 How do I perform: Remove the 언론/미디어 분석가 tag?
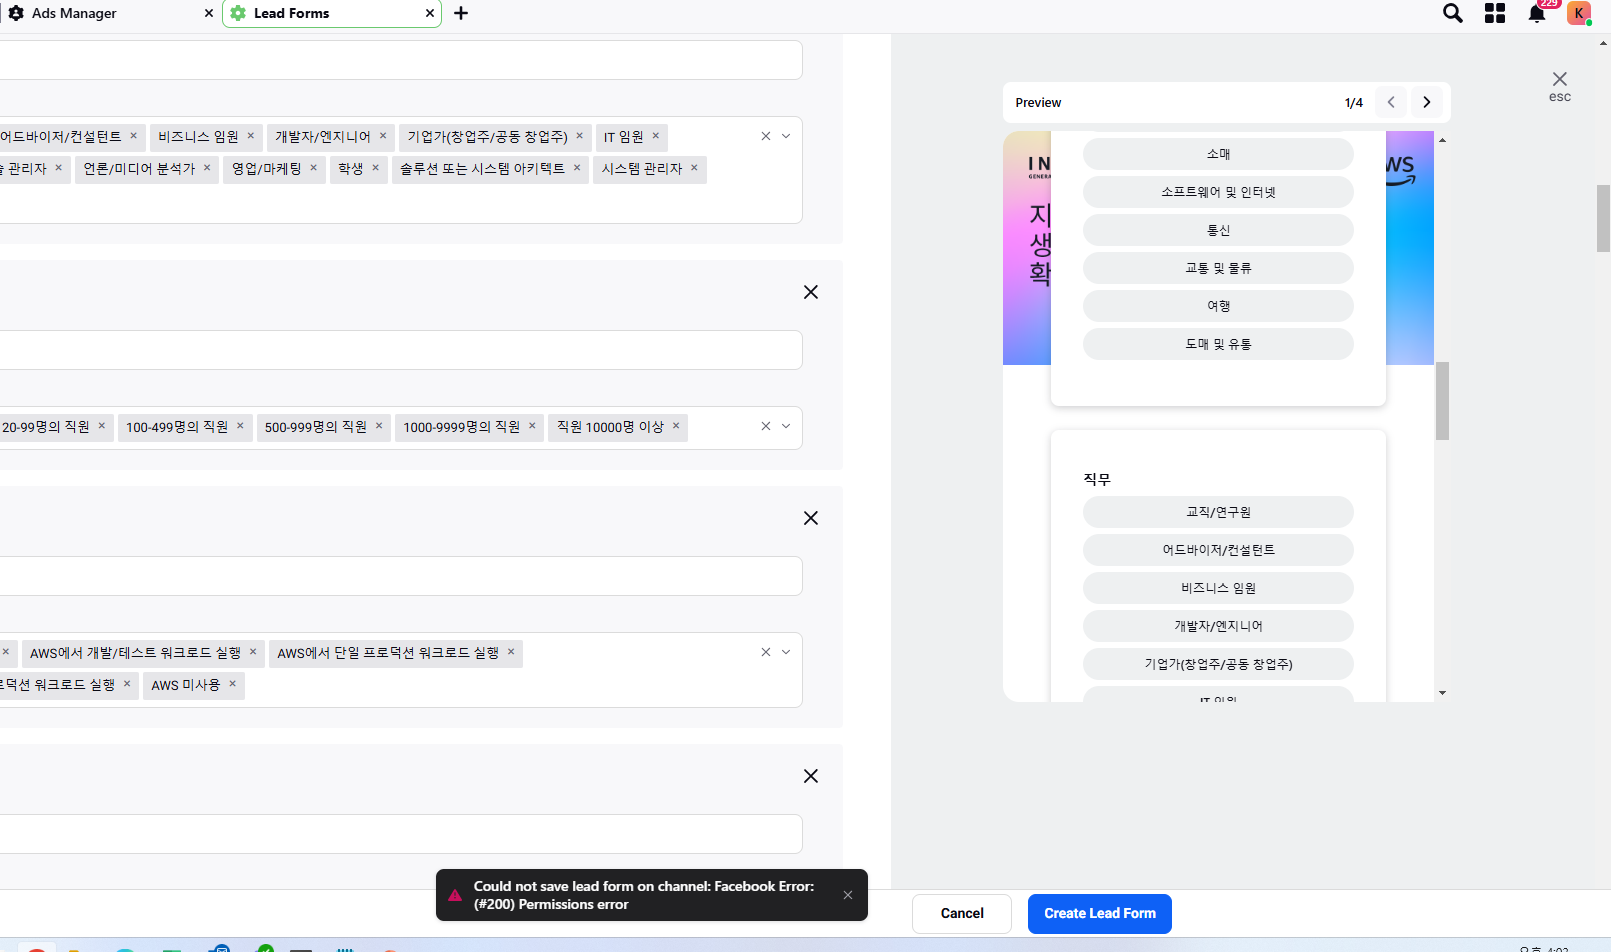207,168
